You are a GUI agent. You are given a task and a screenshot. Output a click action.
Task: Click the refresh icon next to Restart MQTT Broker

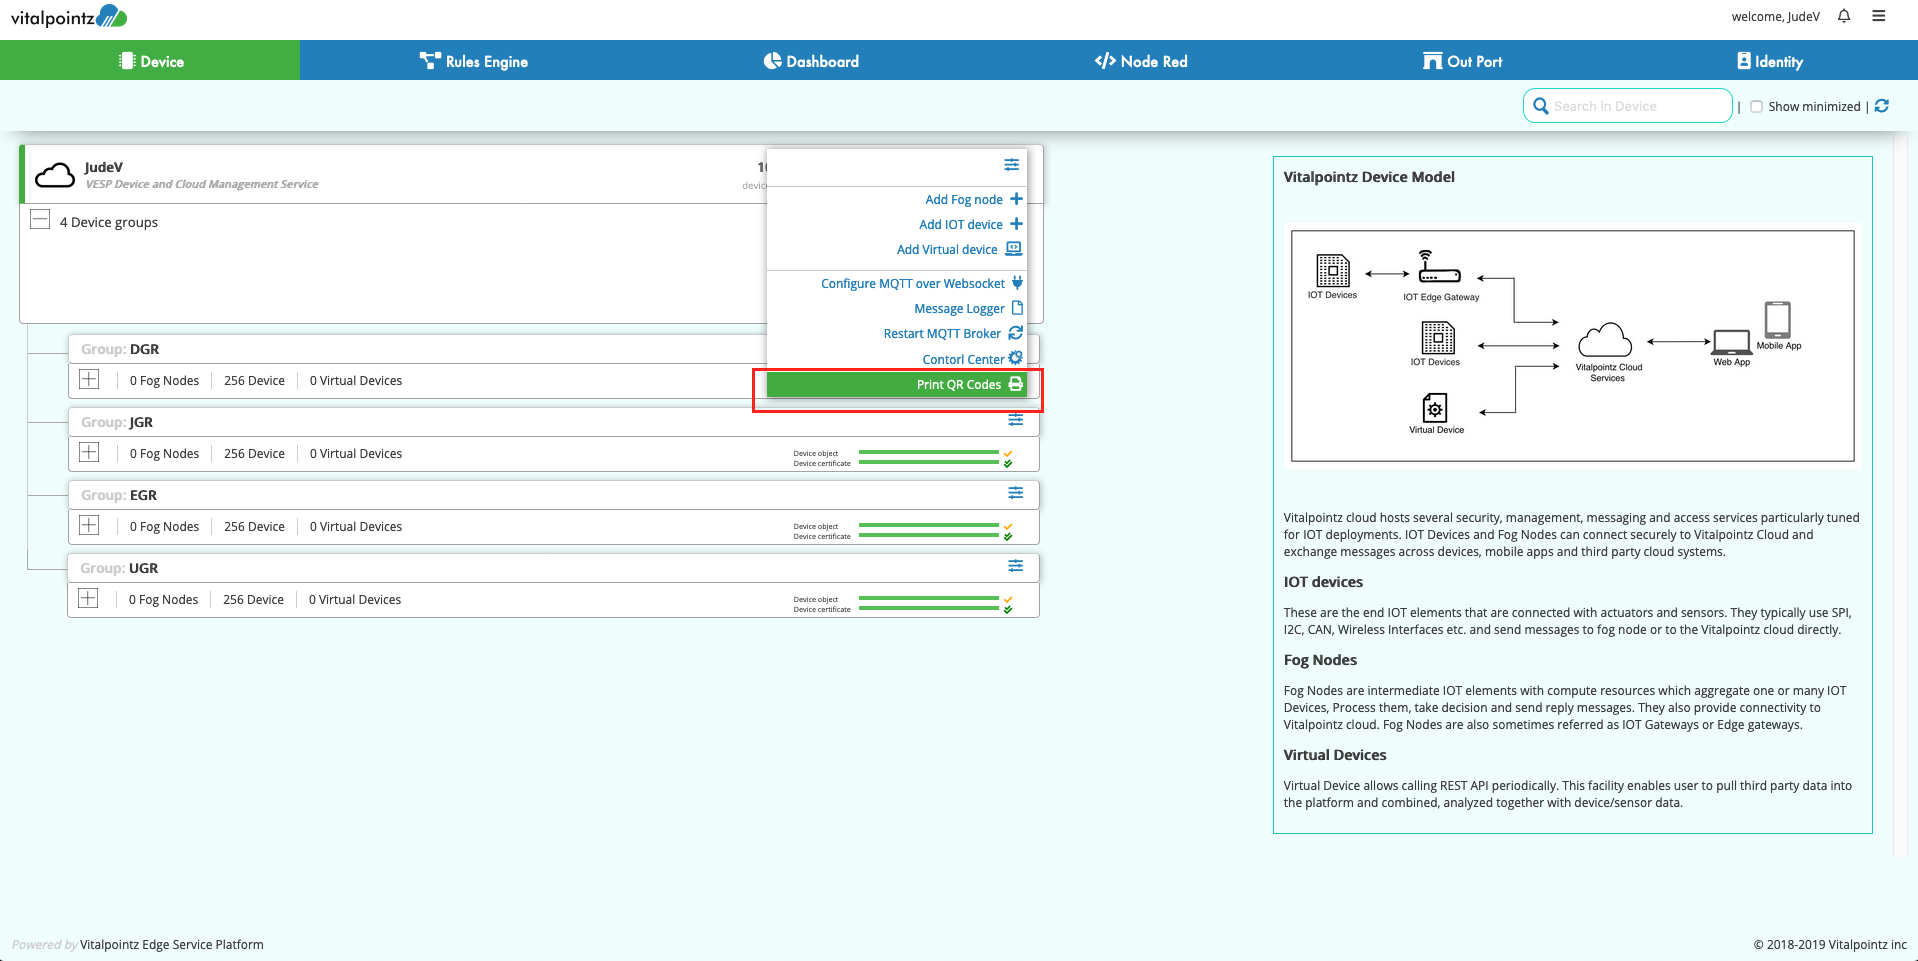point(1016,333)
